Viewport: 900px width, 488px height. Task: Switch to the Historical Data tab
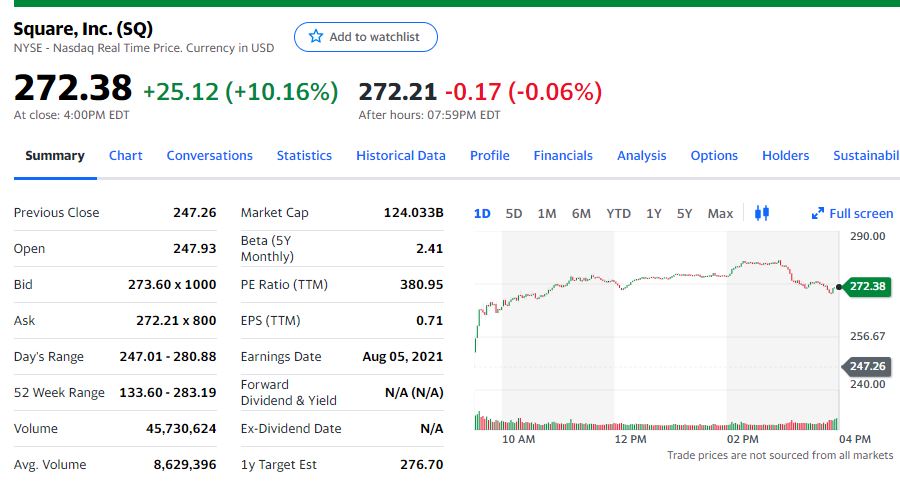point(401,155)
